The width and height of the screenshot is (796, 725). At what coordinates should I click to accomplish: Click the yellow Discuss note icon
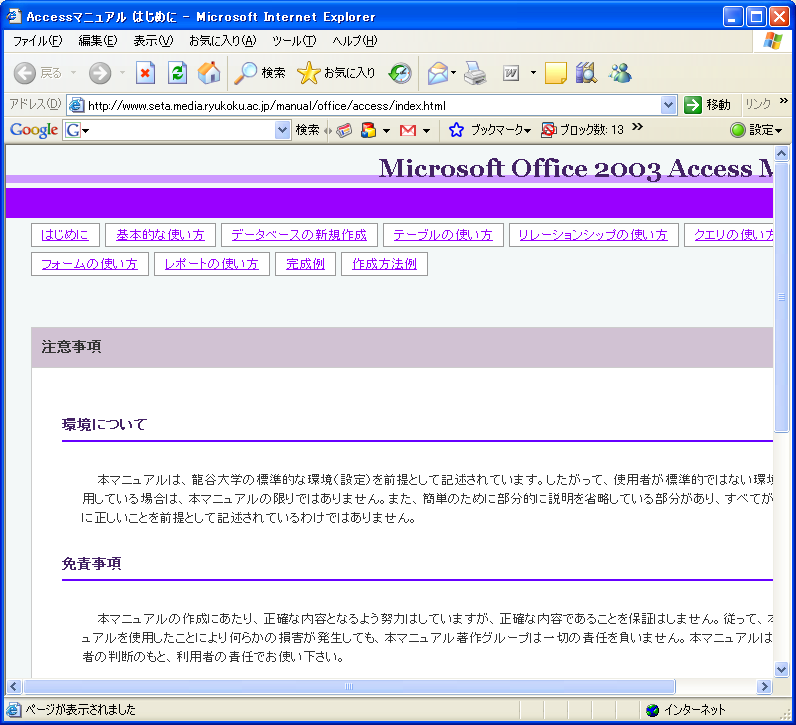(555, 74)
